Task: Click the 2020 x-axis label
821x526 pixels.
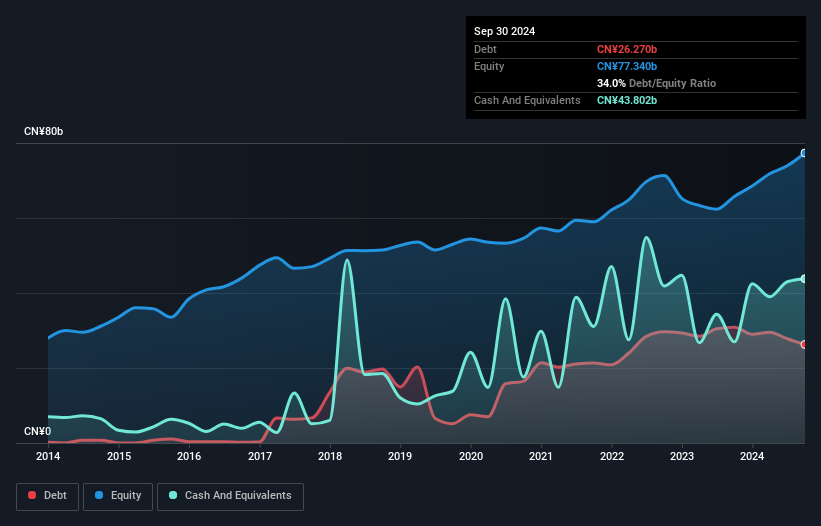Action: pos(471,456)
